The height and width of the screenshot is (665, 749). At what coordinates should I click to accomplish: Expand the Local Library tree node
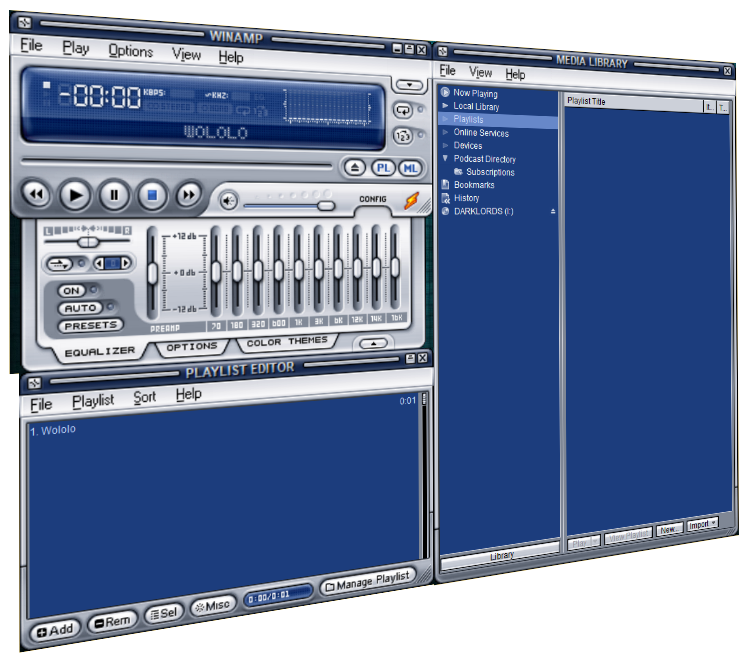(x=445, y=106)
